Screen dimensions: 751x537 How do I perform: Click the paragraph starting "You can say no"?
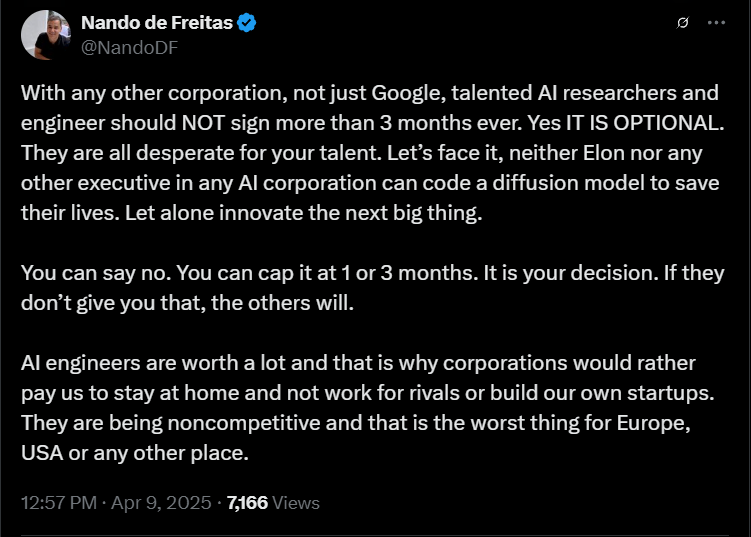click(x=370, y=287)
